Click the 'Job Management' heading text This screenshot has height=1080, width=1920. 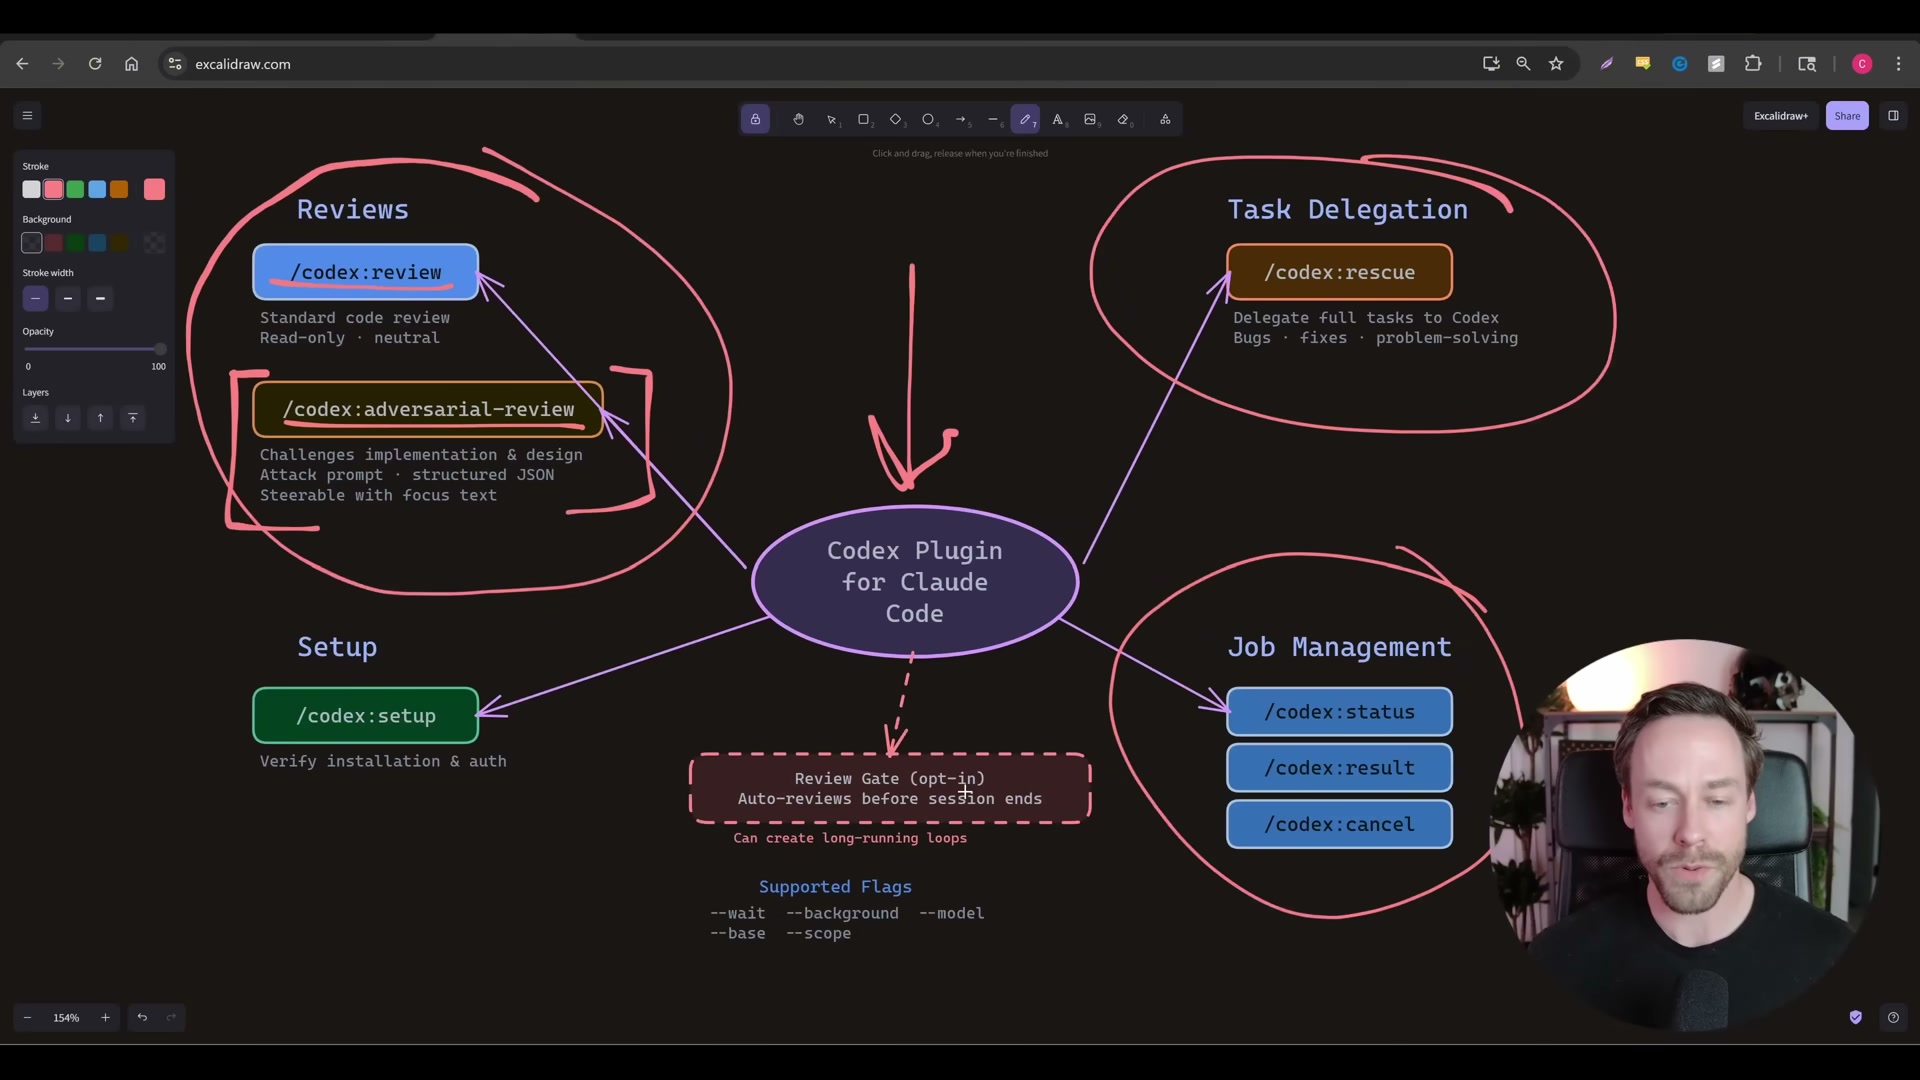(1339, 647)
